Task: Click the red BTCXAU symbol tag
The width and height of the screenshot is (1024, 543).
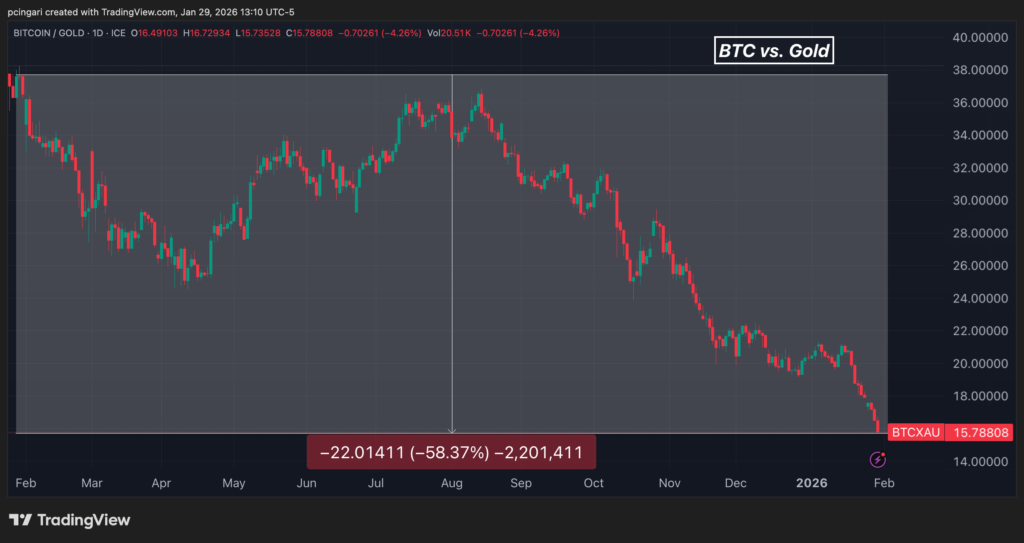Action: point(915,433)
